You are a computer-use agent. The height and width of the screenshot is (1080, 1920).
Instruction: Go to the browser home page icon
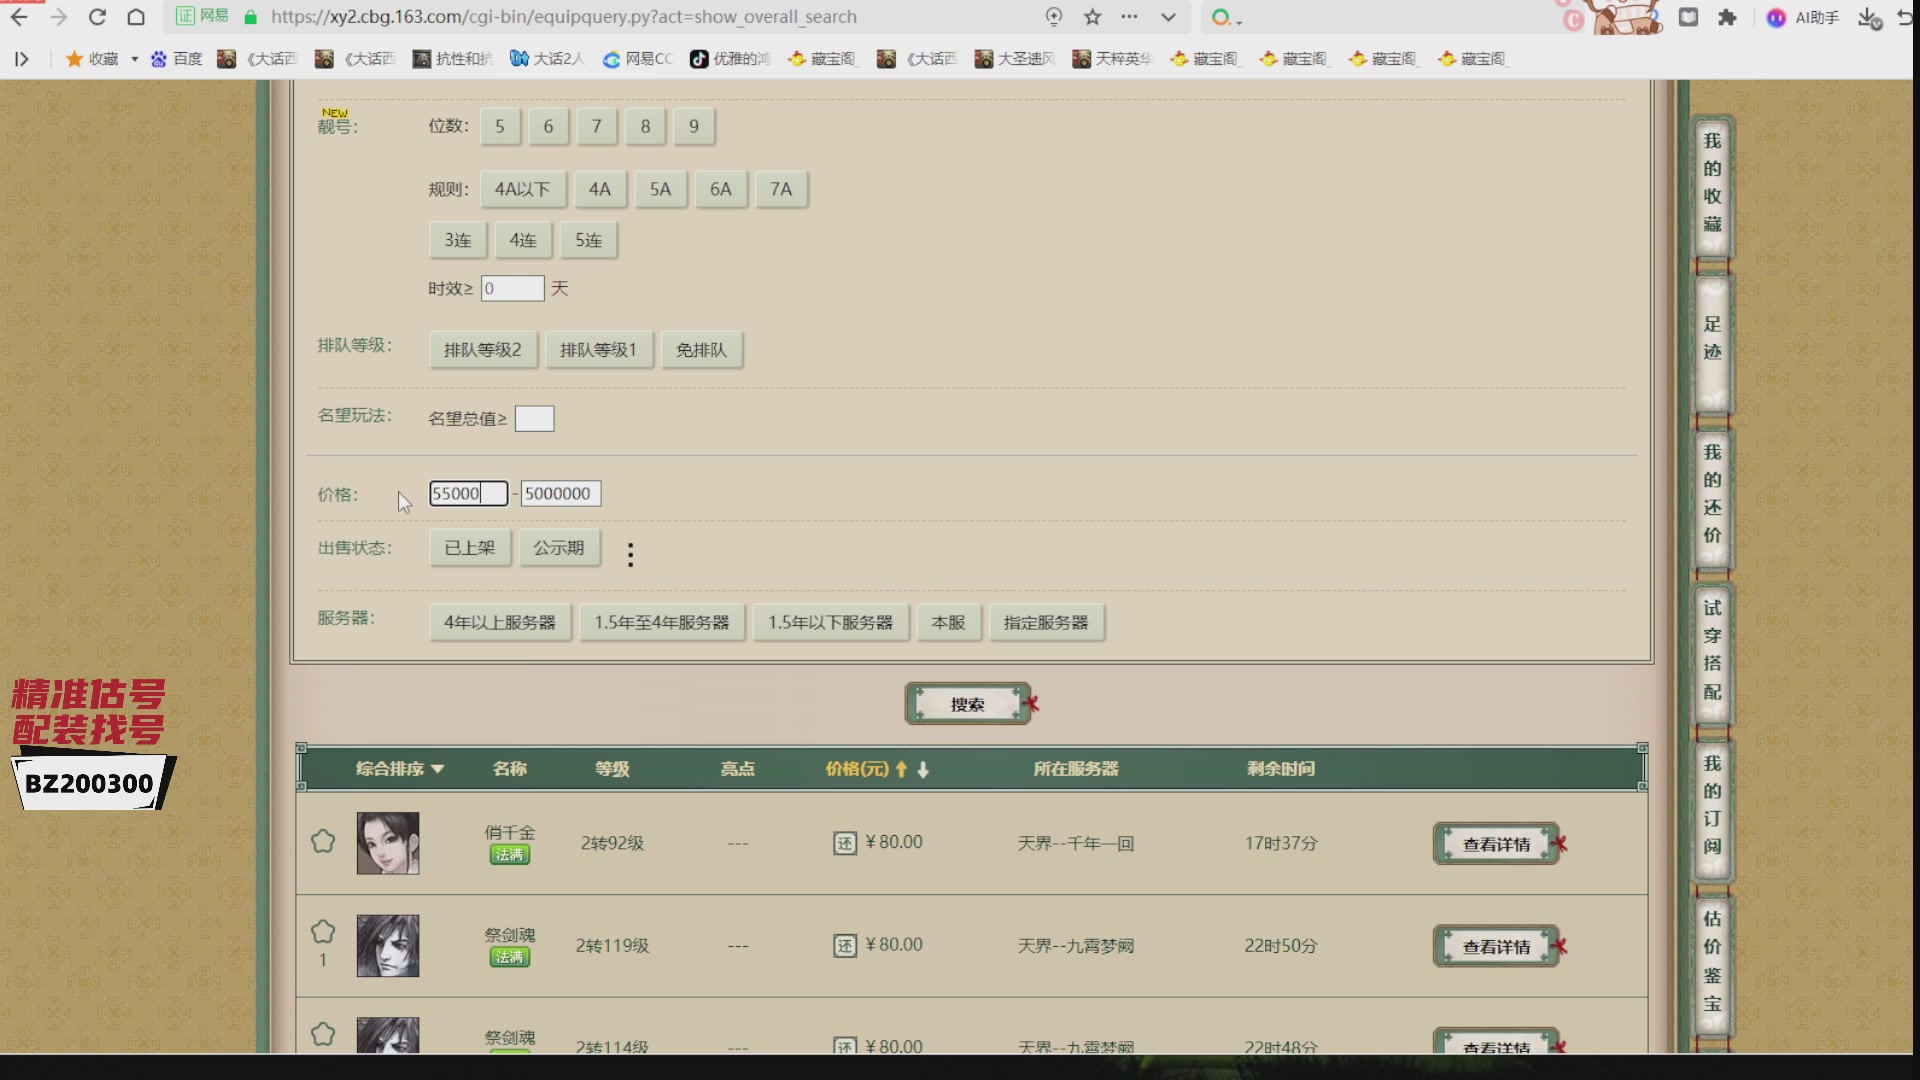click(136, 17)
